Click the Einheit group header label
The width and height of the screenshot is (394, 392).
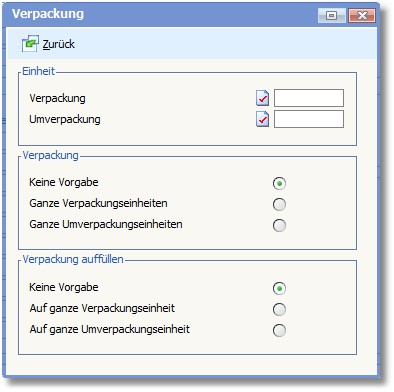coord(38,71)
